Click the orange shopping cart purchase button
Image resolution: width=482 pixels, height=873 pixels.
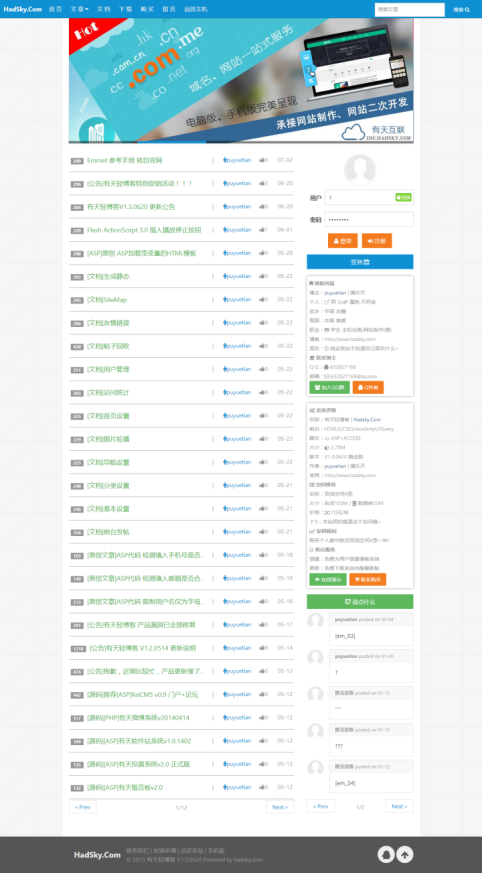367,580
